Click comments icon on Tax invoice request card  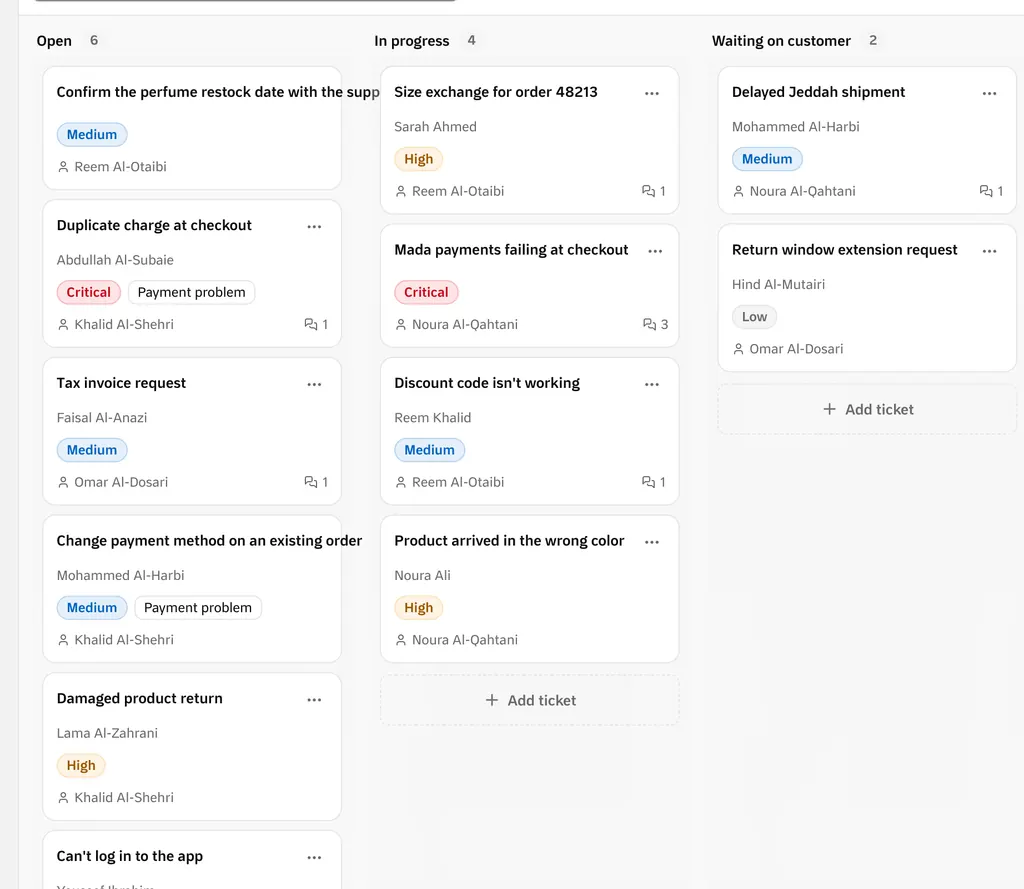(x=311, y=482)
